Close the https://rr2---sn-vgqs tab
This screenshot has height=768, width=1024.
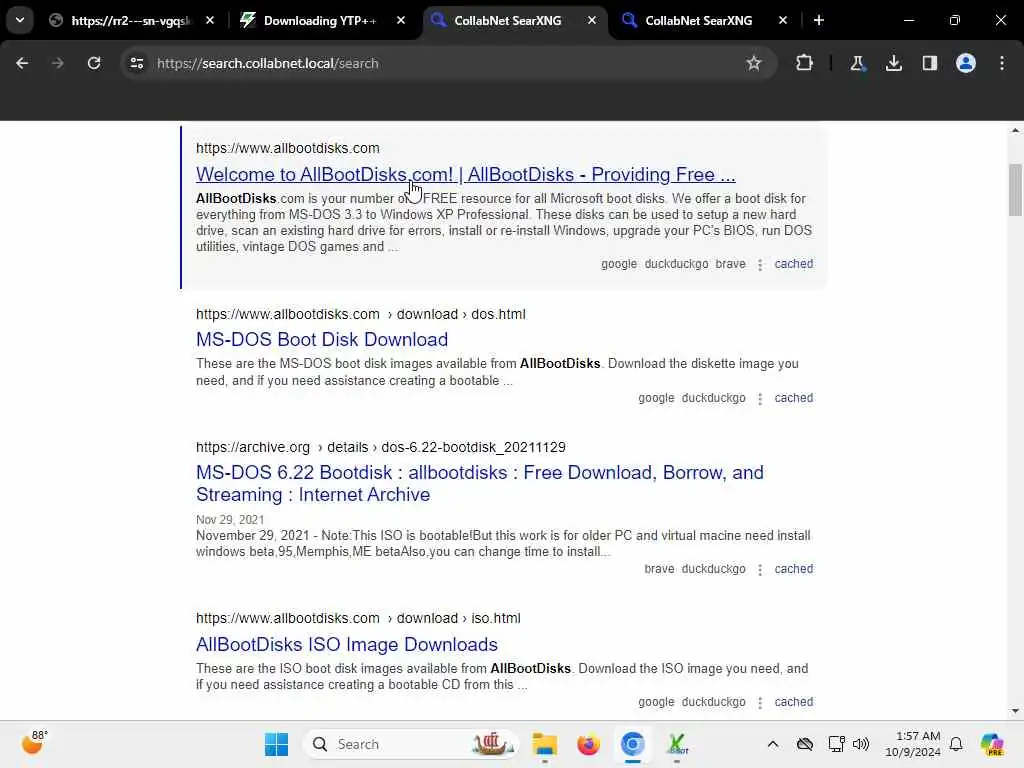click(210, 20)
